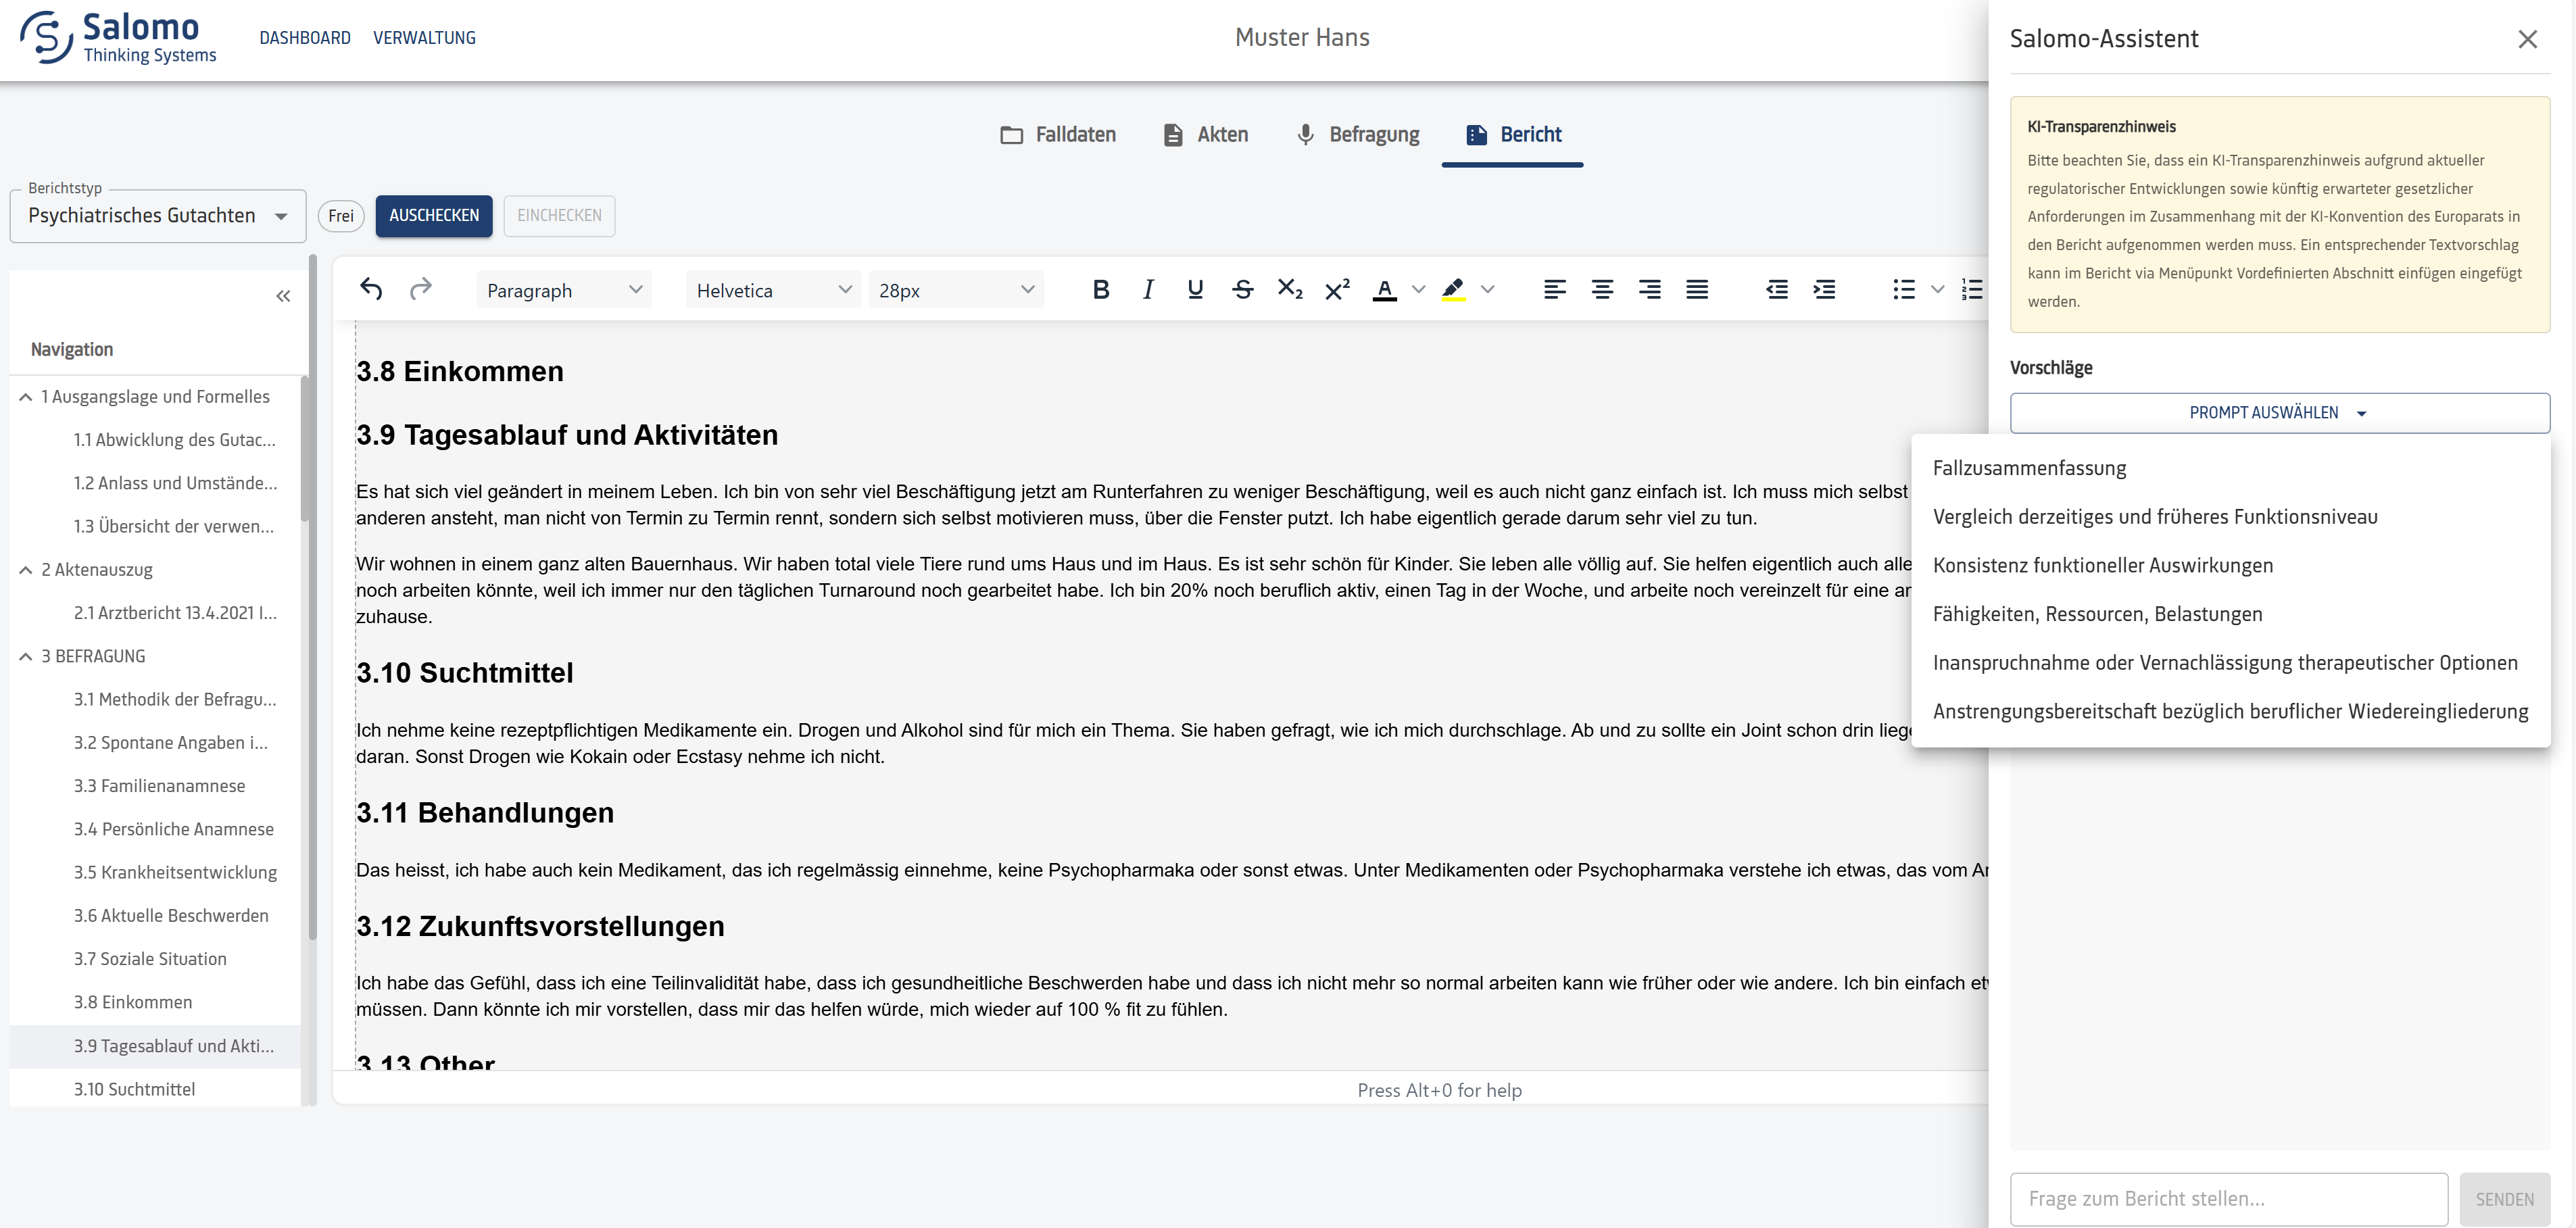Click the Salomo Thinking Systems logo

(x=118, y=38)
